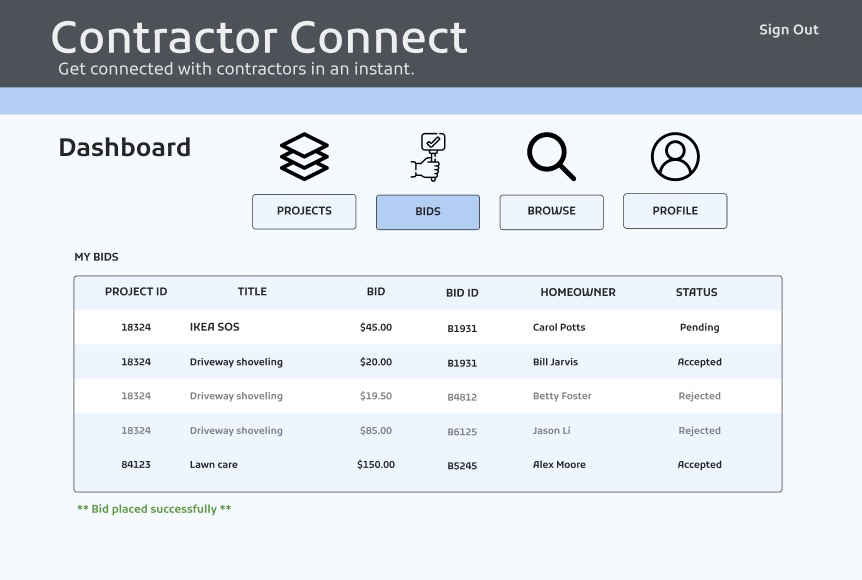Screen dimensions: 862x580
Task: Sort by the Project ID column header
Action: click(136, 292)
